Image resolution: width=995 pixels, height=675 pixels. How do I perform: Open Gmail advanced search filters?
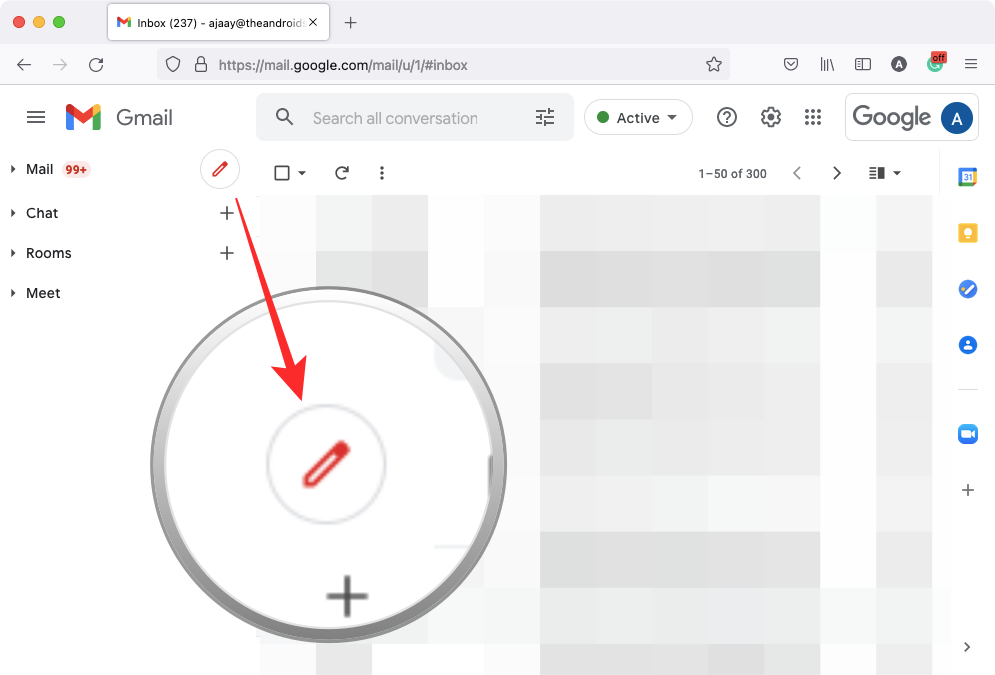tap(545, 117)
